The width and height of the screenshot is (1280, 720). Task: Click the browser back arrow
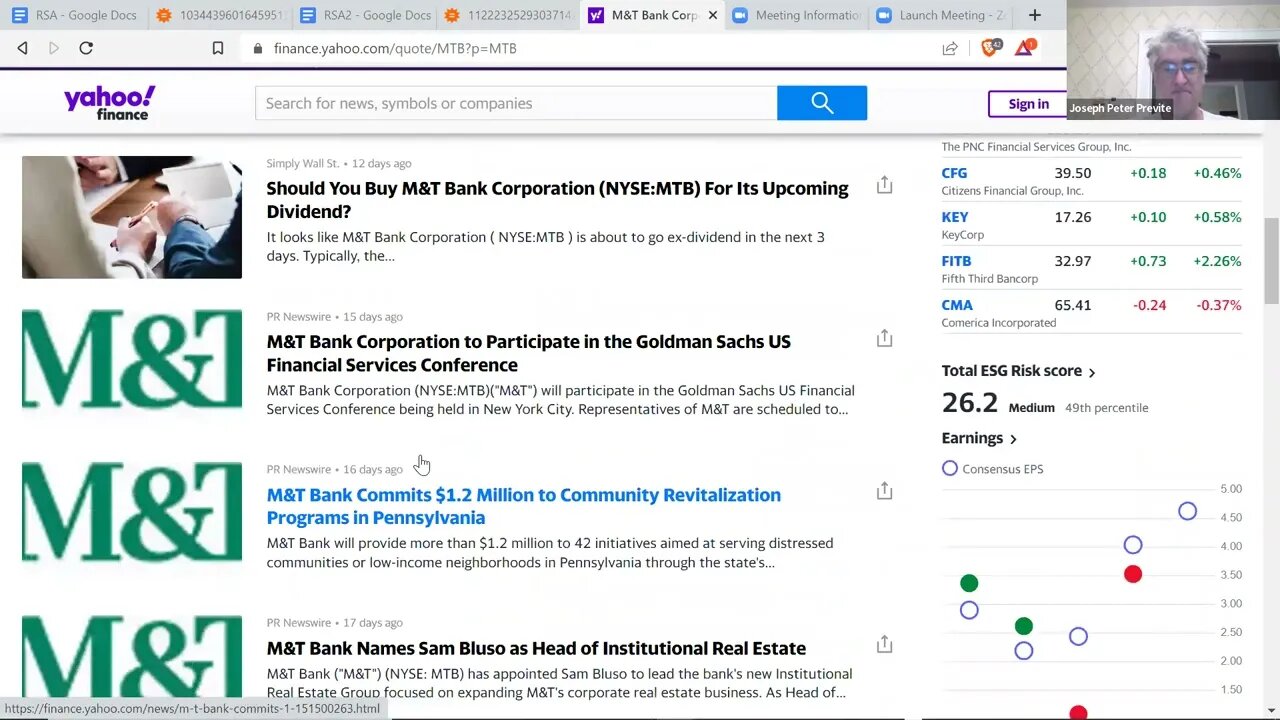[22, 48]
